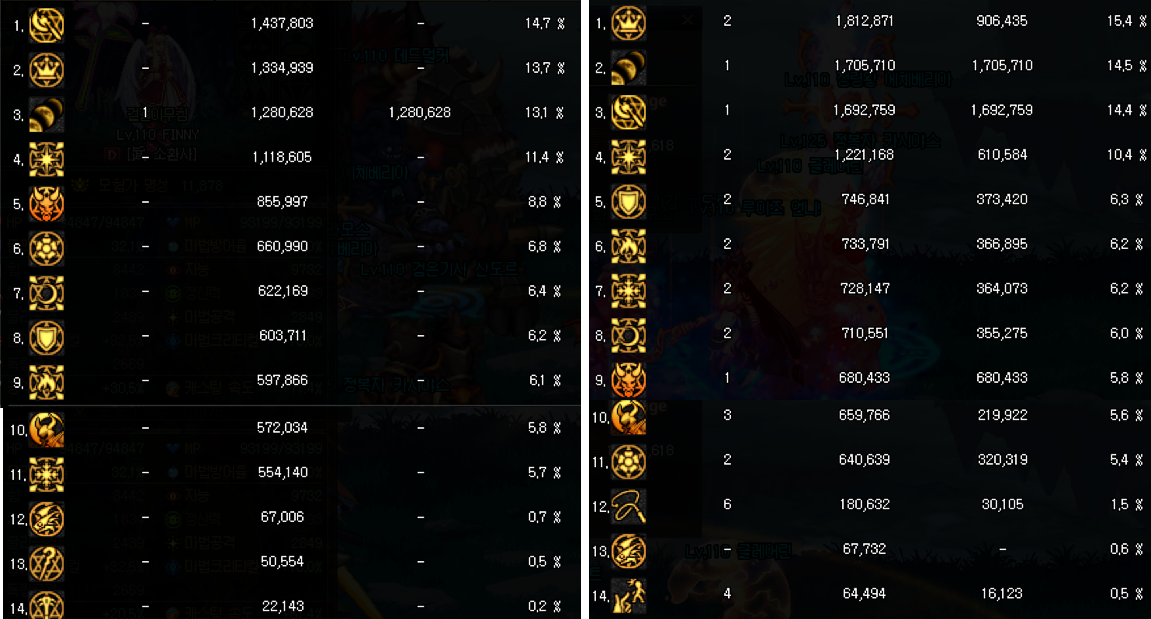This screenshot has height=619, width=1151.
Task: Click the orange demon face icon at 8.8%
Action: tap(46, 203)
